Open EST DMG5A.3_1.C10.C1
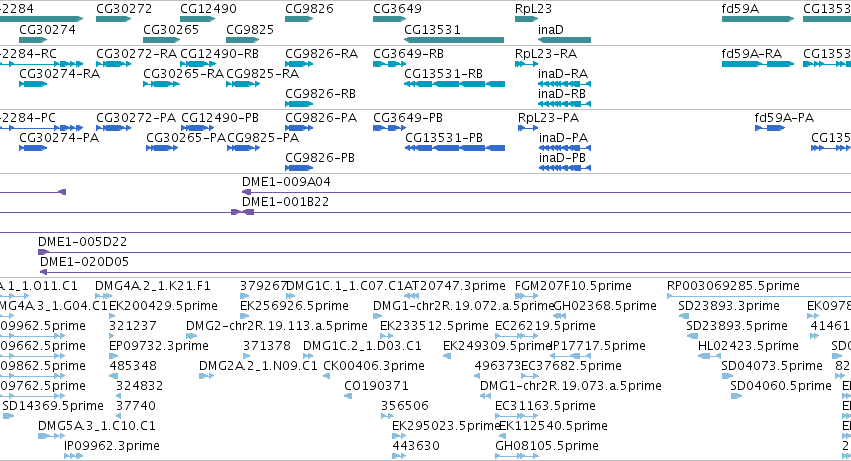The height and width of the screenshot is (461, 851). pyautogui.click(x=97, y=427)
